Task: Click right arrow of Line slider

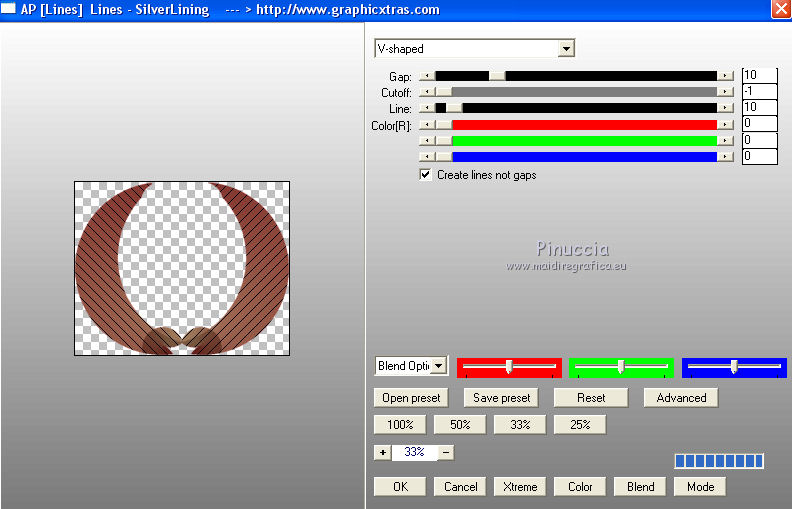Action: pos(725,108)
